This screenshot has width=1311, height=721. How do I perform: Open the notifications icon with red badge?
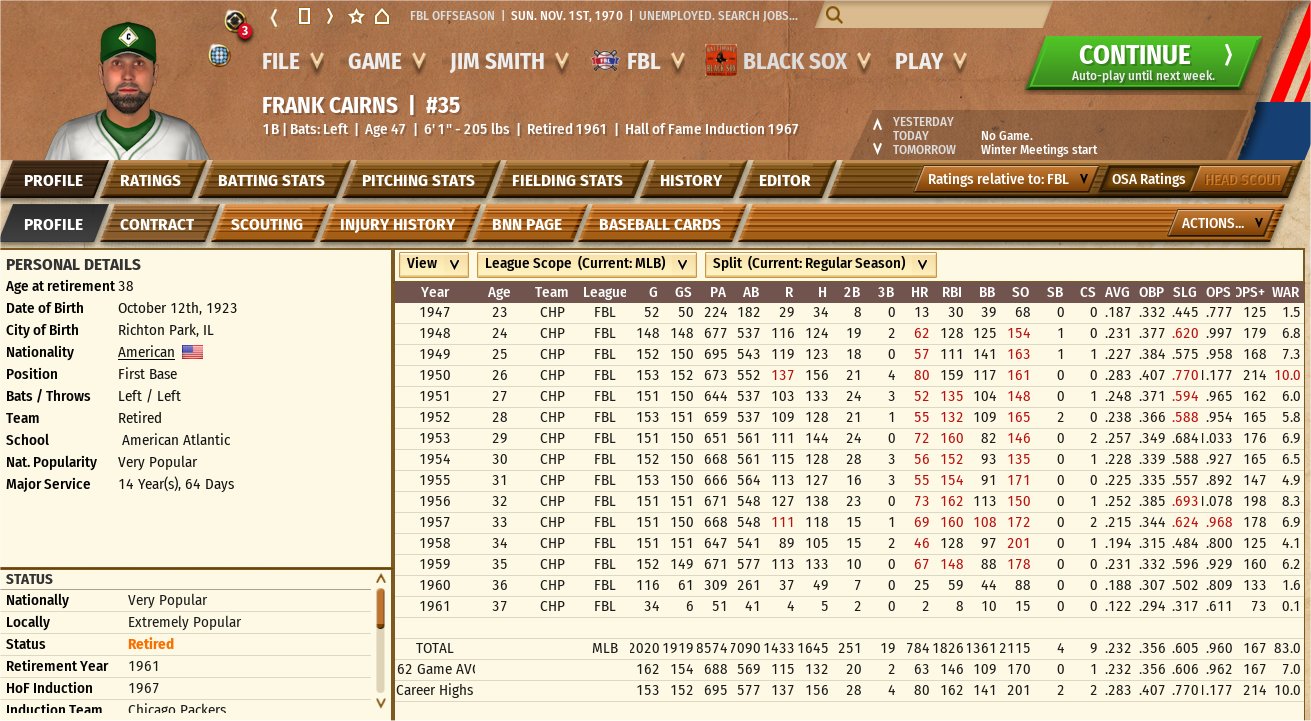click(x=236, y=21)
